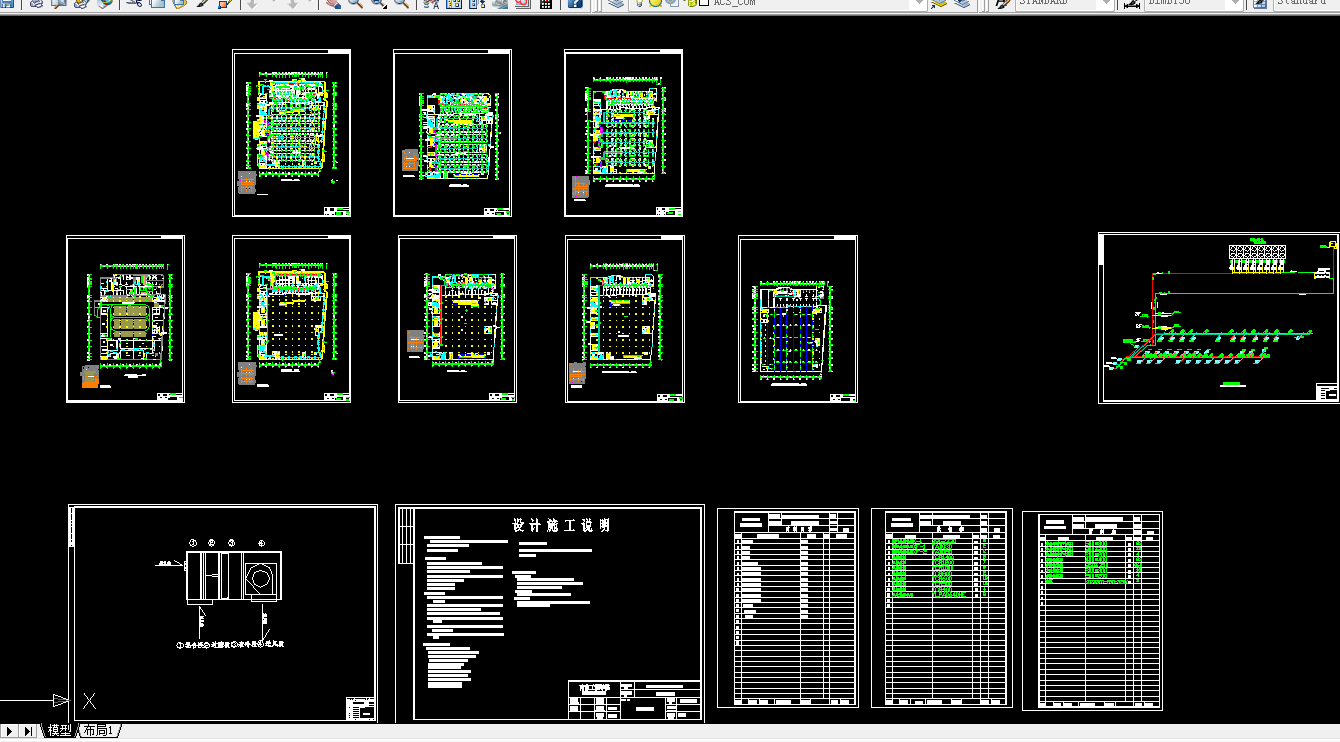Screen dimensions: 1340x742
Task: Select the 设计施工说明 title text
Action: coord(561,525)
